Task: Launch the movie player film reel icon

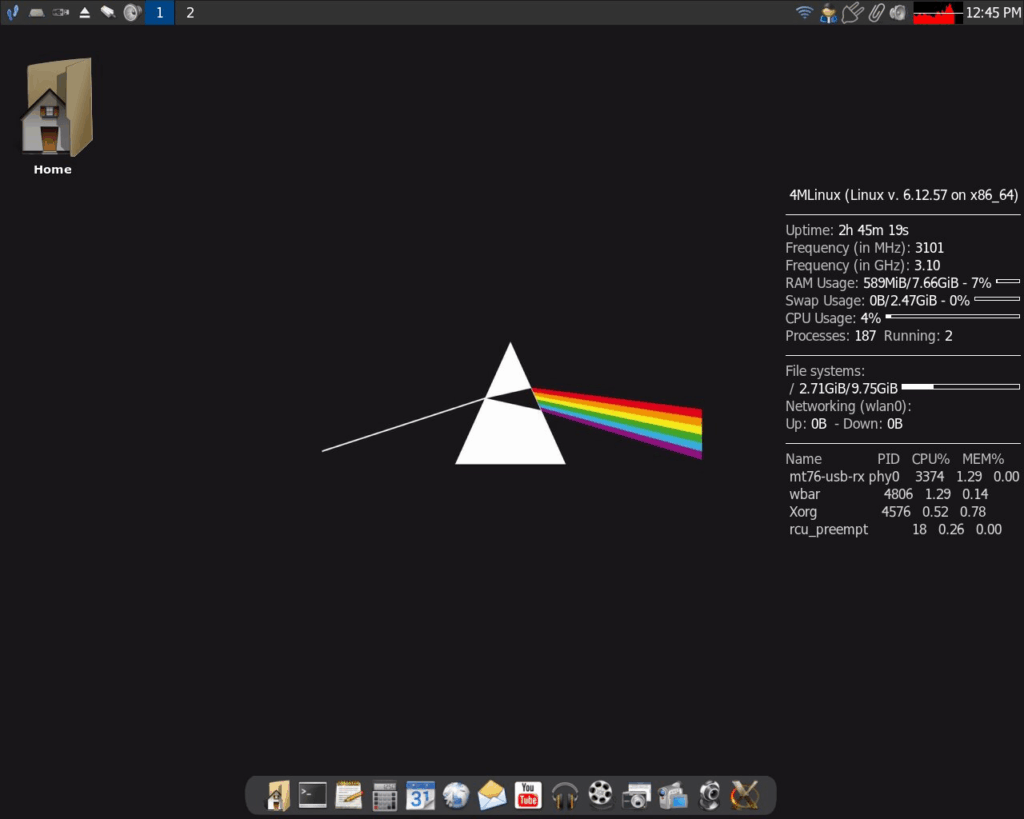Action: coord(599,795)
